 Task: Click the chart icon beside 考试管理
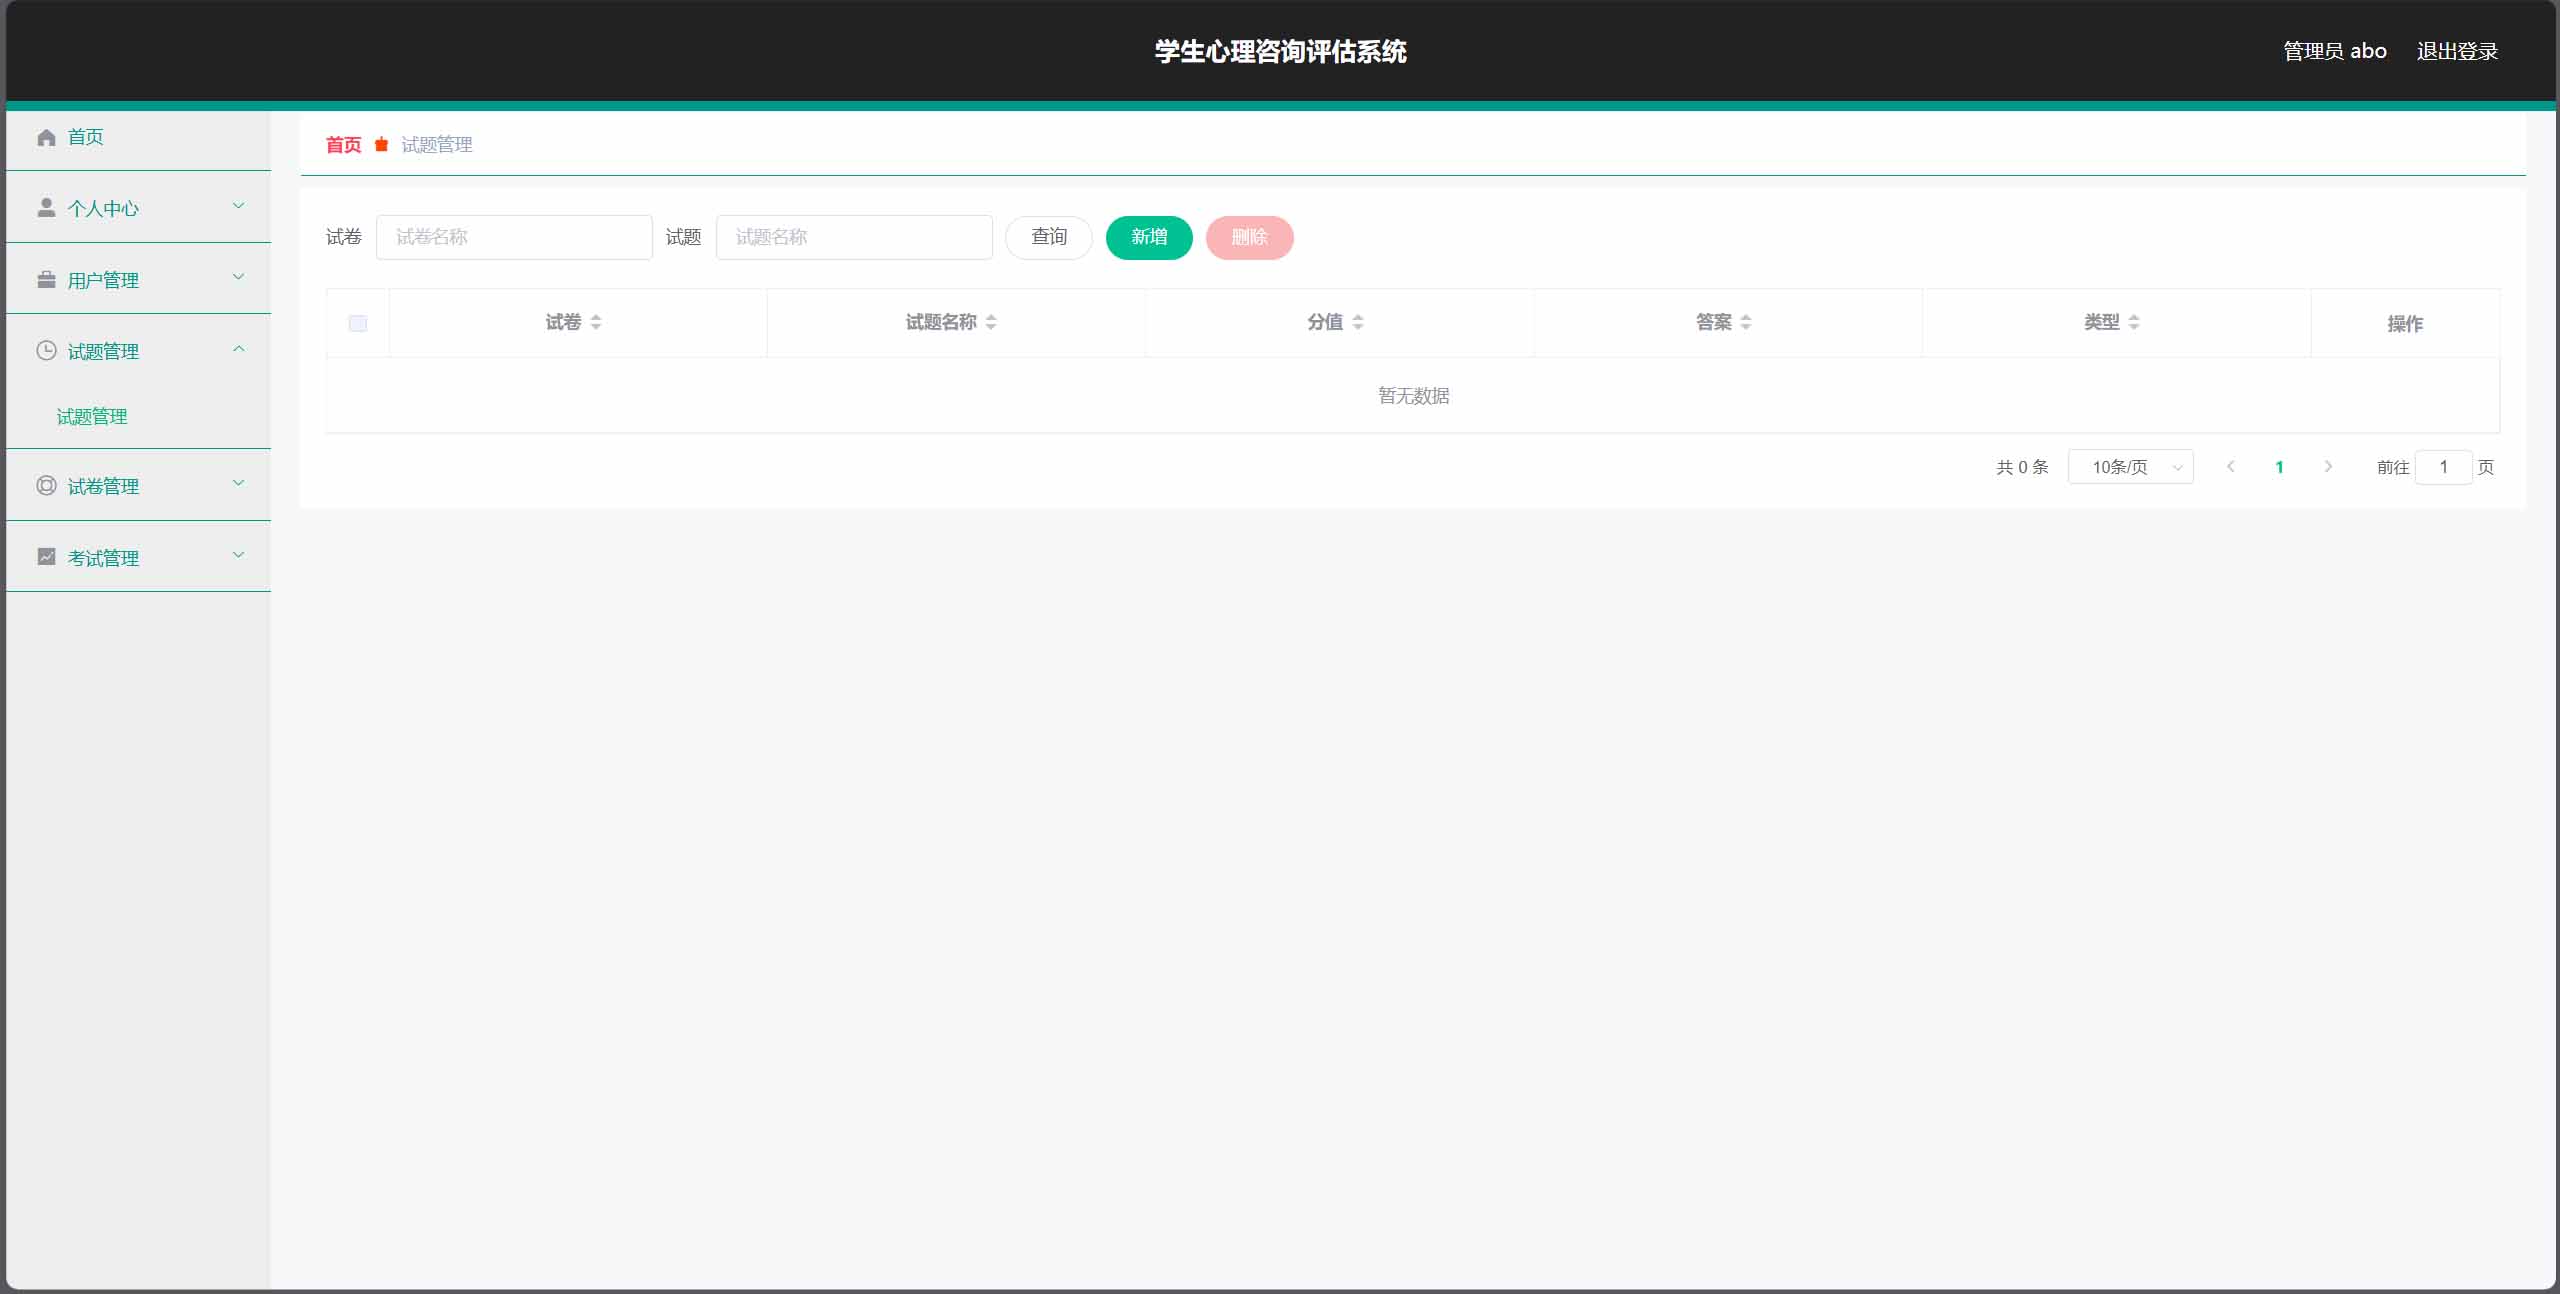click(x=46, y=556)
